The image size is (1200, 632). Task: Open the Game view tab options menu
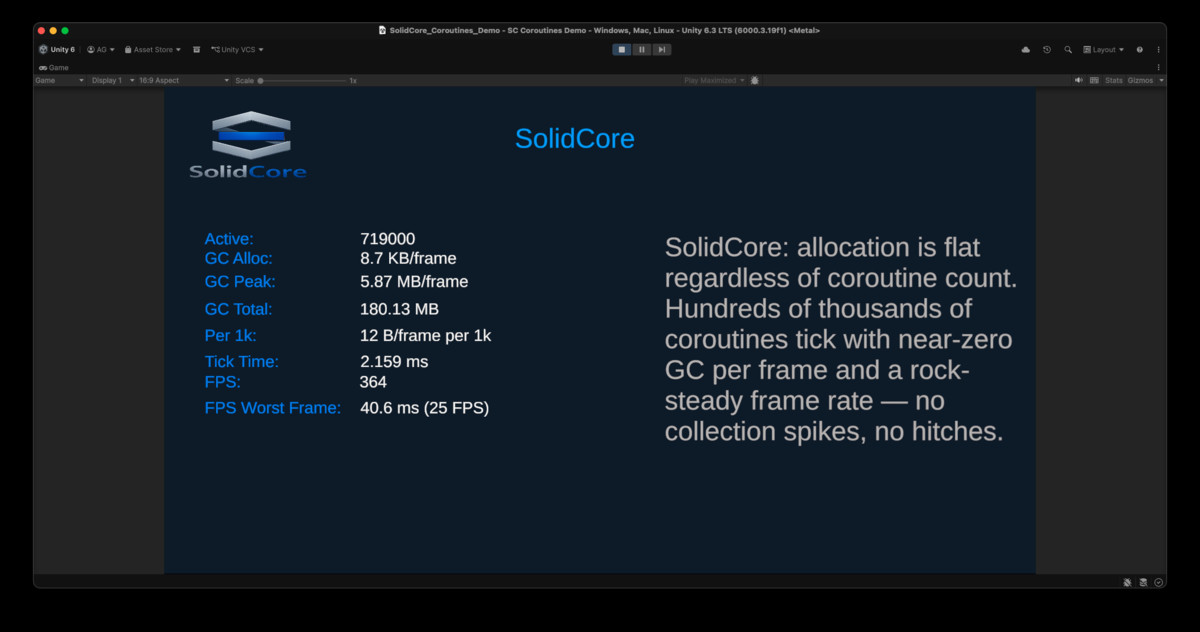[1159, 68]
